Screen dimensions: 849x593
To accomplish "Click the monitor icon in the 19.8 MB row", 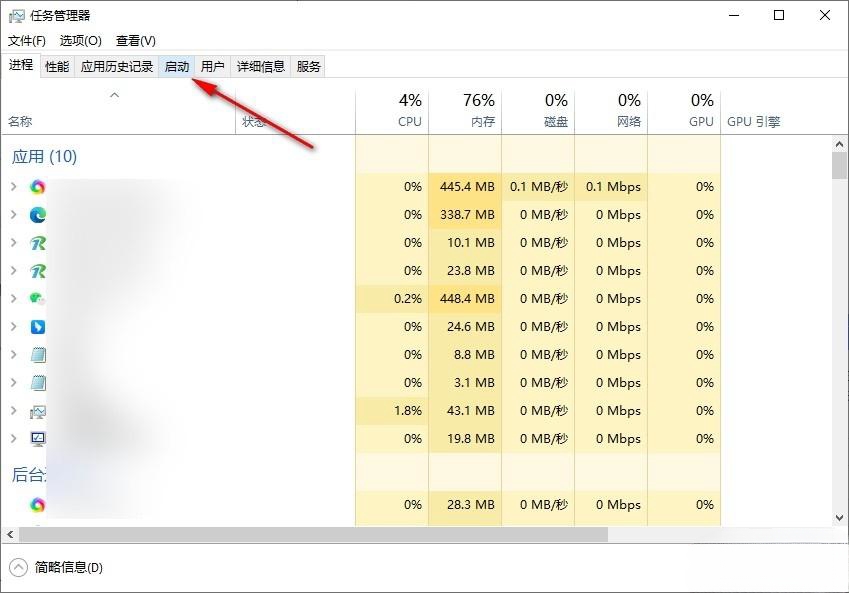I will (x=37, y=439).
